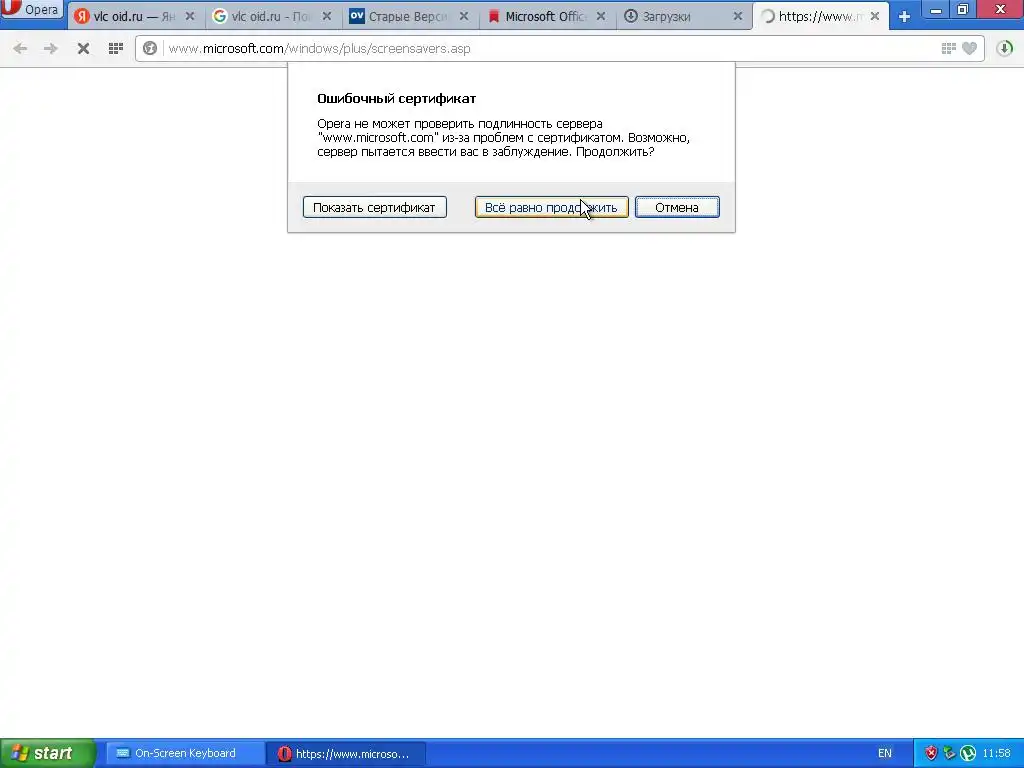Close the Microsoft Office tab
Screen dimensions: 1024x768
601,16
